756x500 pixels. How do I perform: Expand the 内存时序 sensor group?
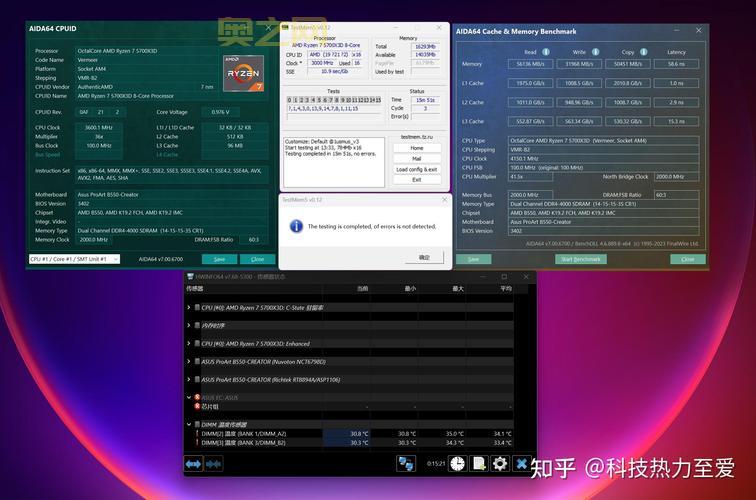click(x=189, y=325)
